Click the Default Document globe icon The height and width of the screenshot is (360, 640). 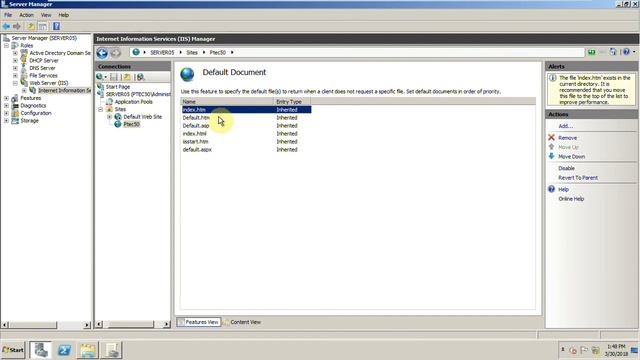pos(187,74)
